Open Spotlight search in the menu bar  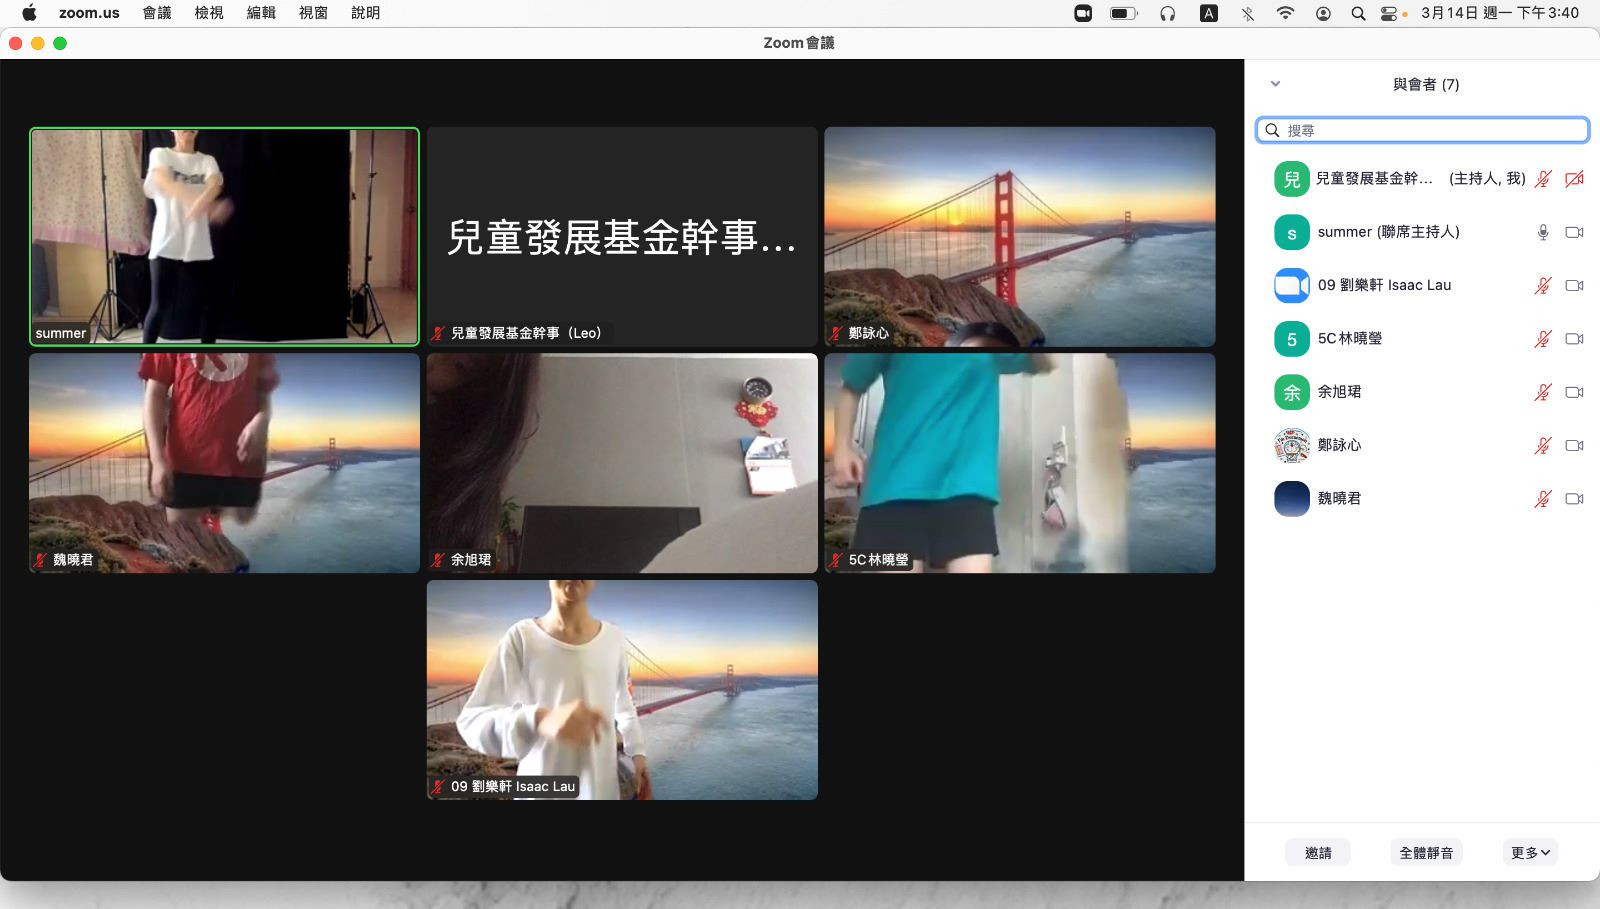(1357, 13)
